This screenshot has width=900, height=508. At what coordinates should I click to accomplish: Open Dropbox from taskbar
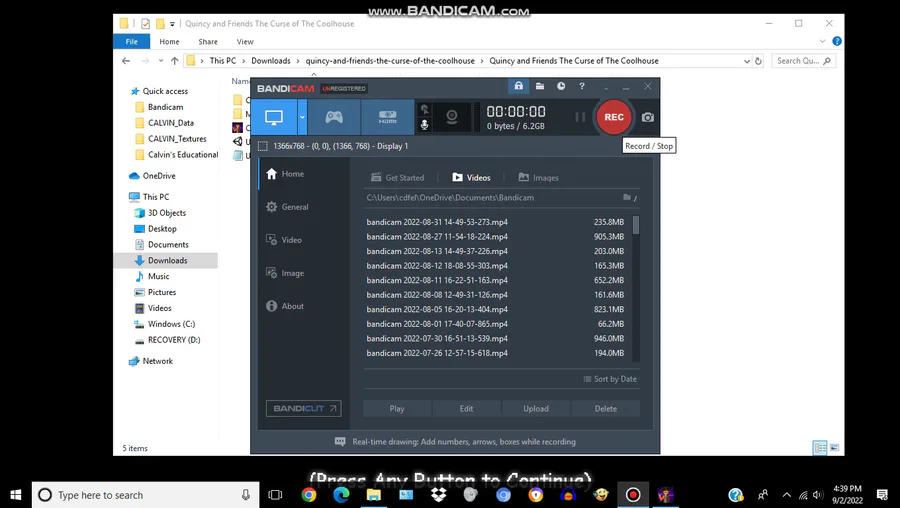(439, 495)
